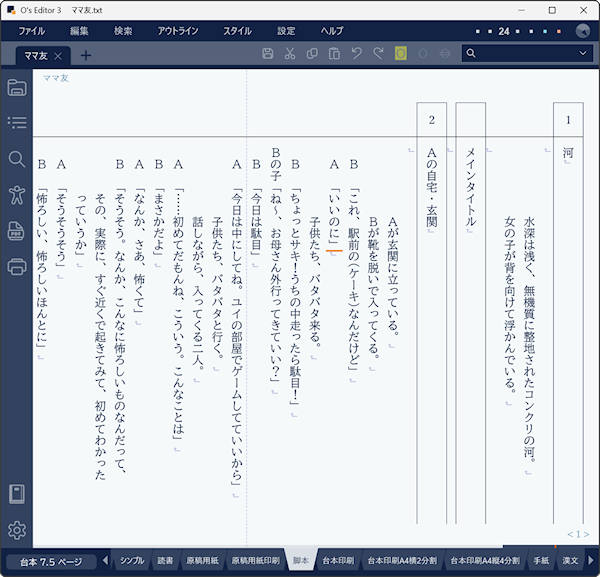The image size is (600, 577).
Task: Close the ママ友 document tab
Action: pos(58,56)
